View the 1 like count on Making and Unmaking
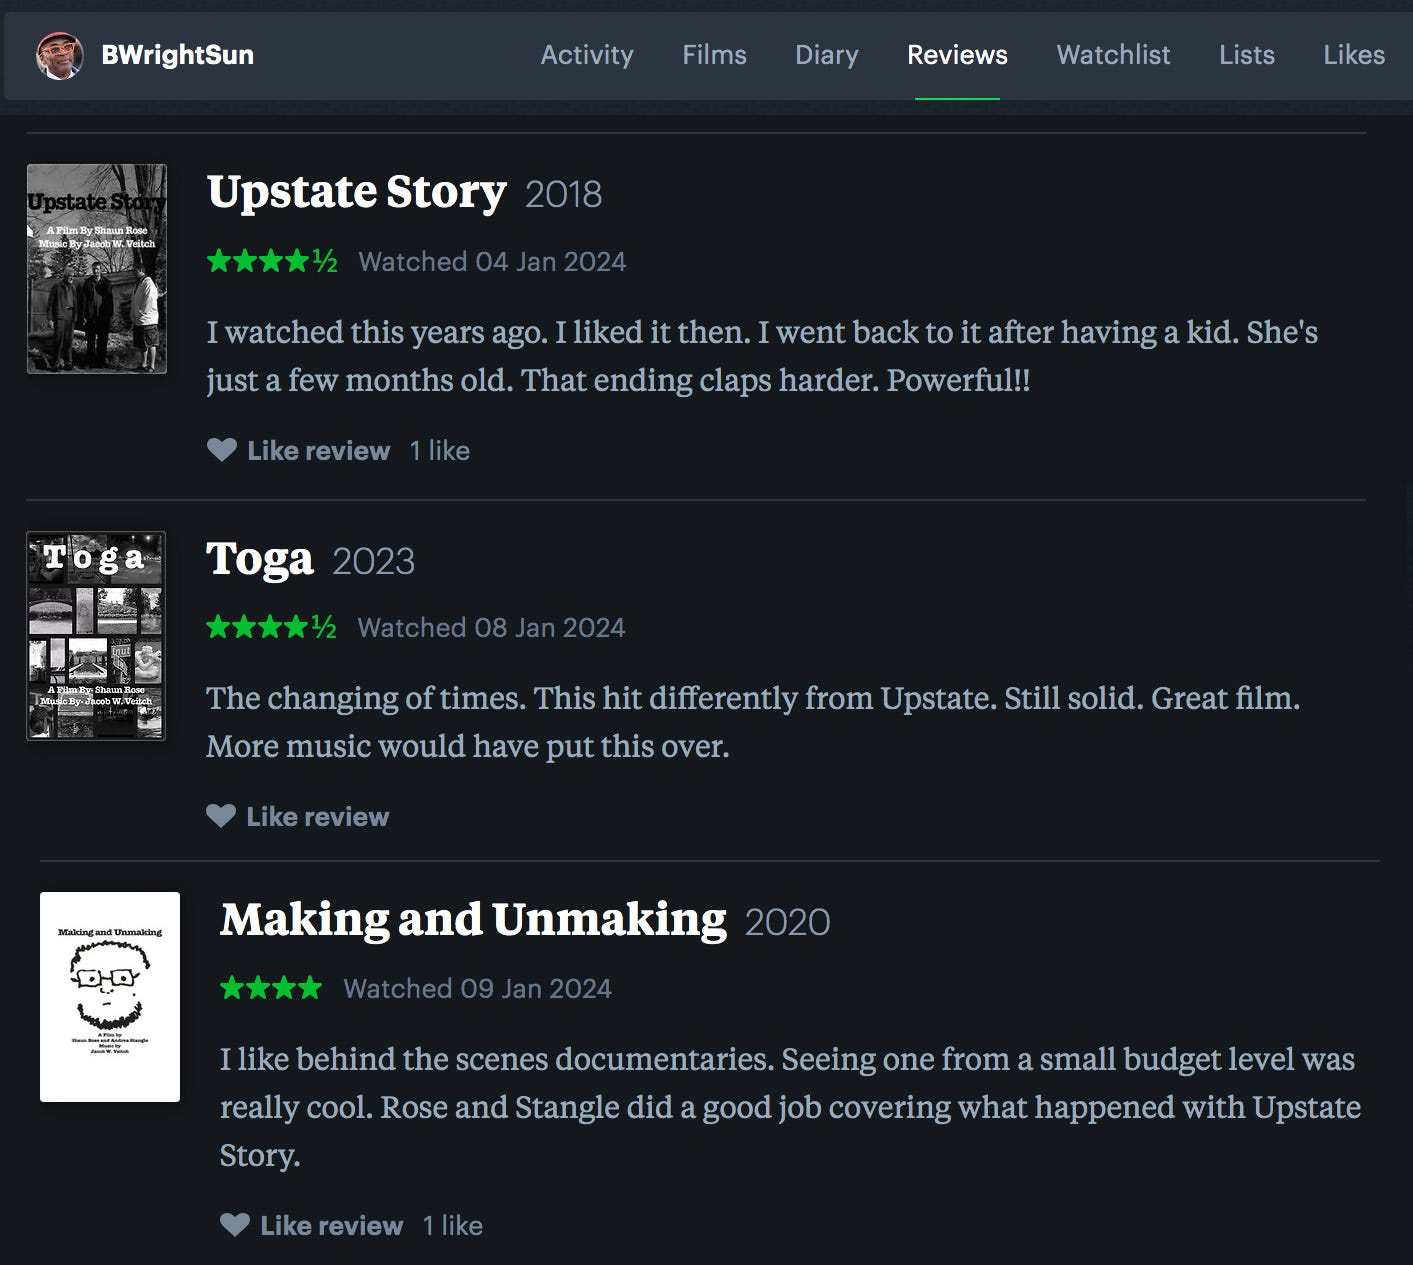This screenshot has width=1413, height=1265. click(452, 1226)
